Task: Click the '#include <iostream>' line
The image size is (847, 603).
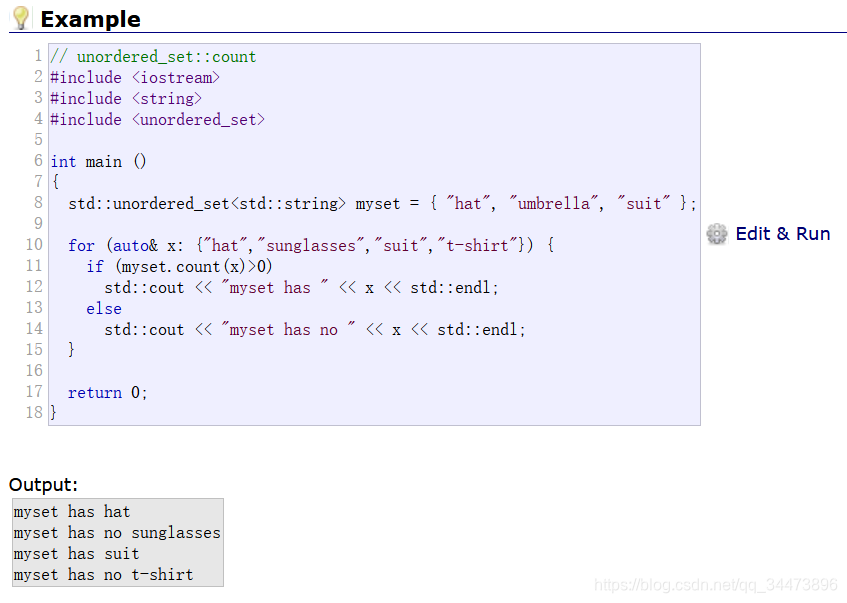Action: [x=135, y=78]
